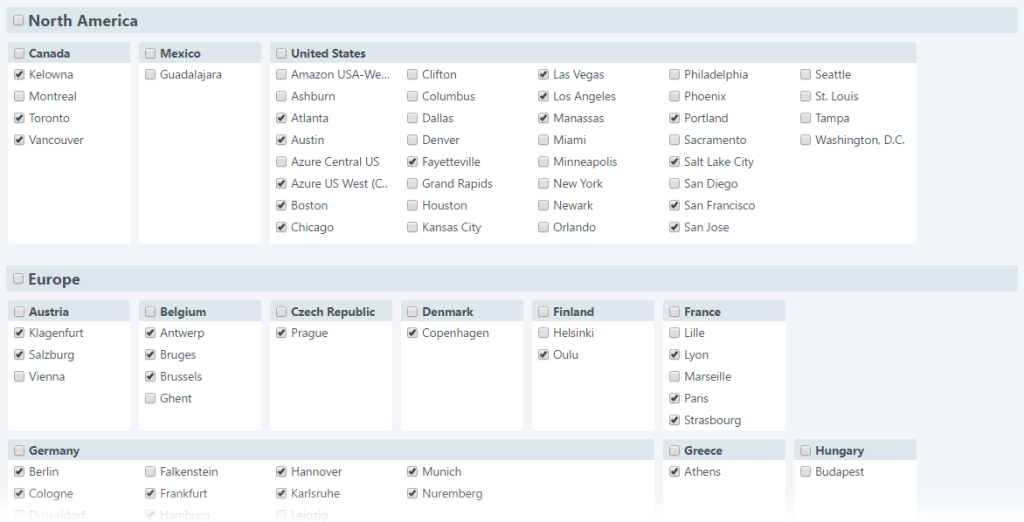Viewport: 1024px width, 522px height.
Task: Toggle the Austria country checkbox
Action: [19, 312]
